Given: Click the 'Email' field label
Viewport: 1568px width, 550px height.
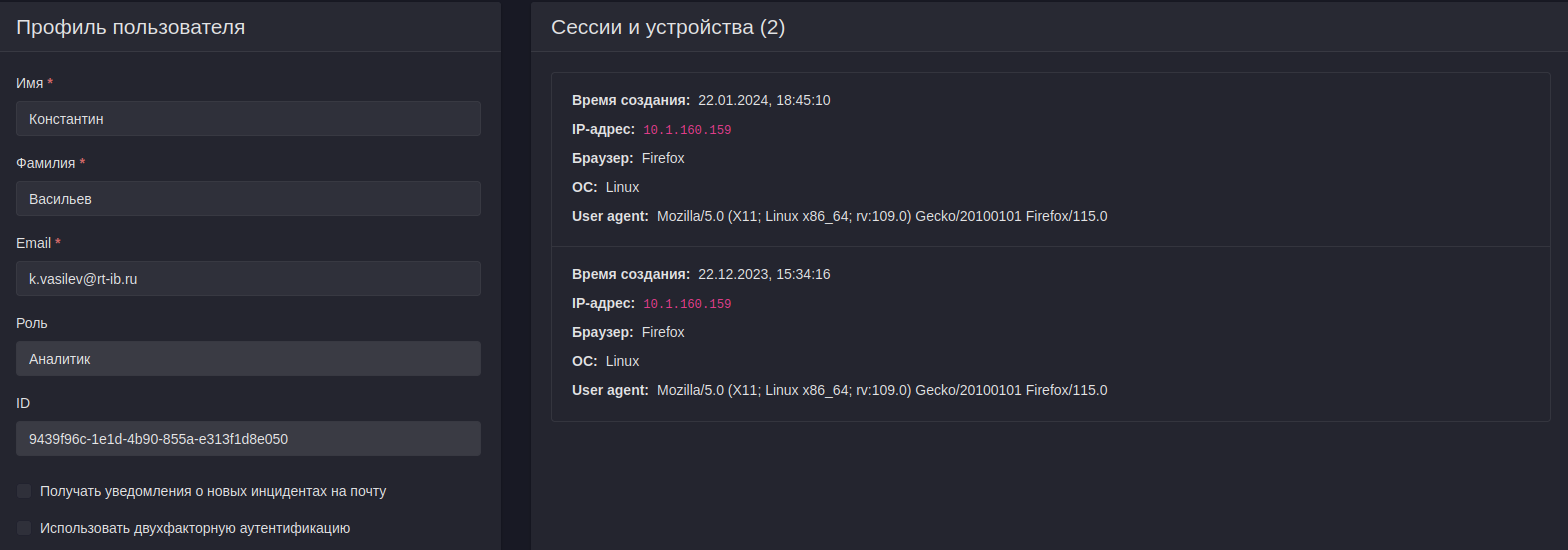Looking at the screenshot, I should point(34,243).
